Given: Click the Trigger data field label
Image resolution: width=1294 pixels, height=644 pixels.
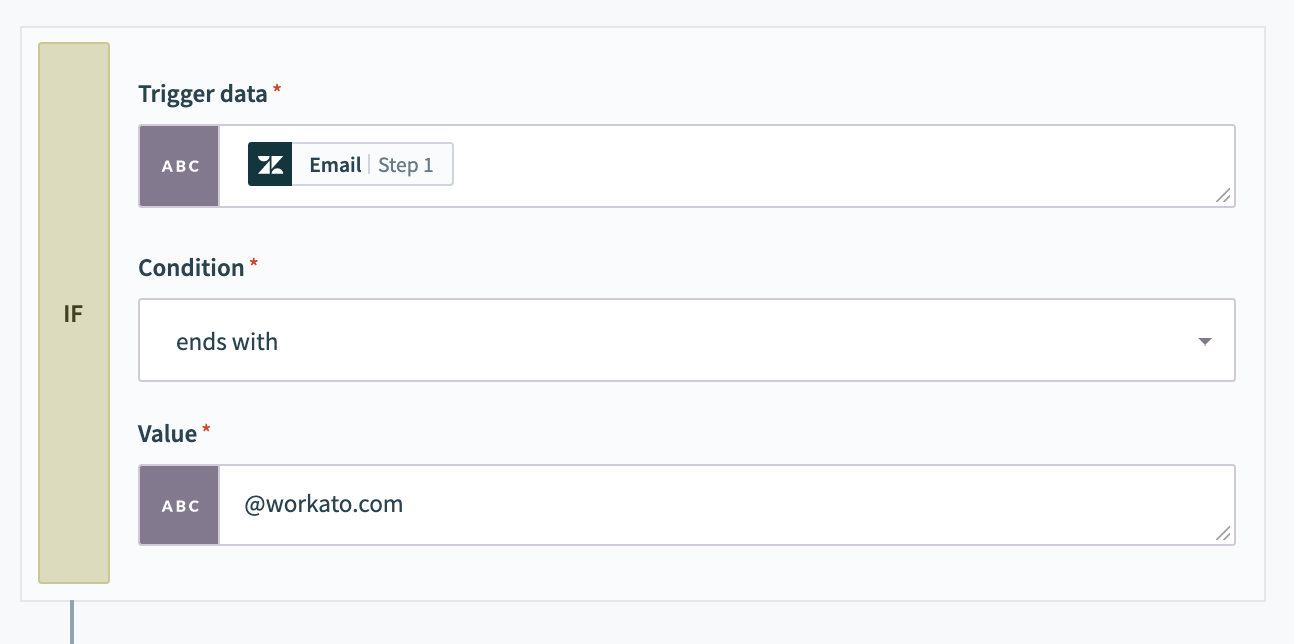Looking at the screenshot, I should (203, 94).
